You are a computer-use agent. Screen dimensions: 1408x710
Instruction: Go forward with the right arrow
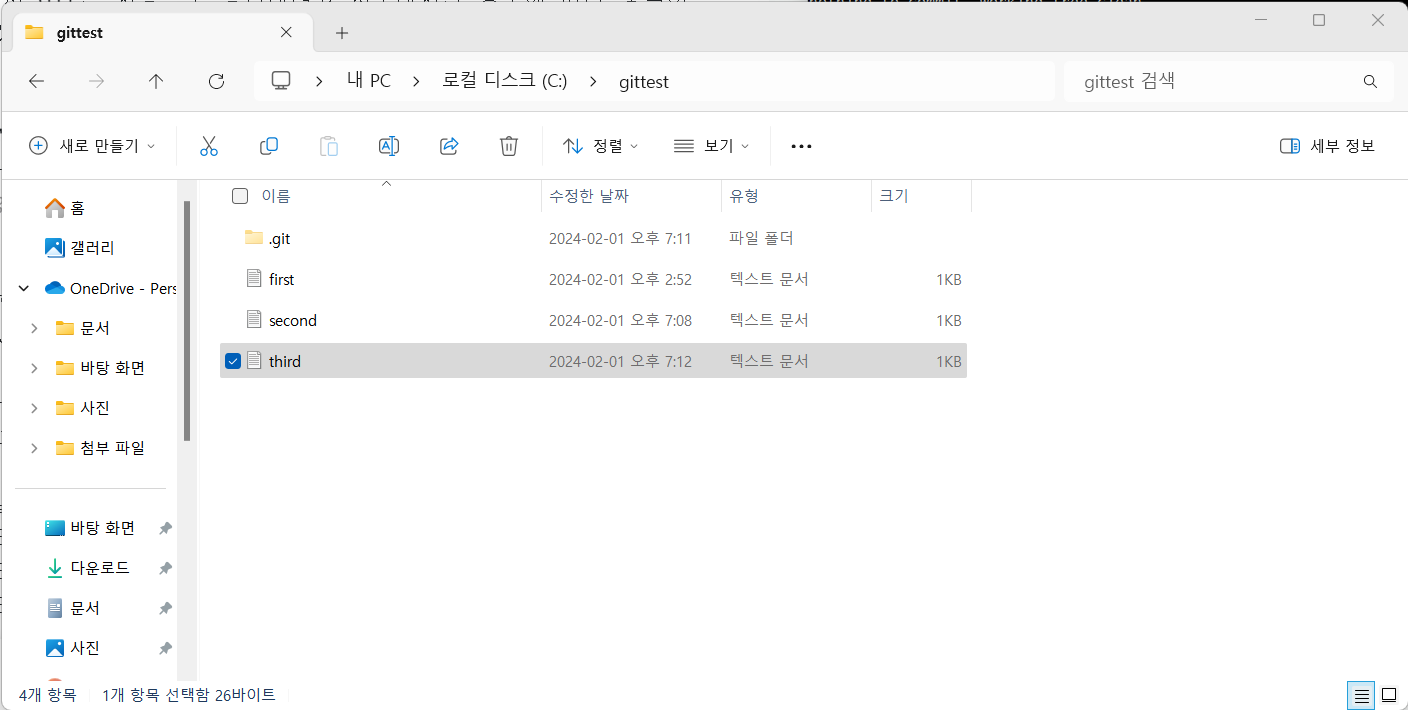[97, 82]
